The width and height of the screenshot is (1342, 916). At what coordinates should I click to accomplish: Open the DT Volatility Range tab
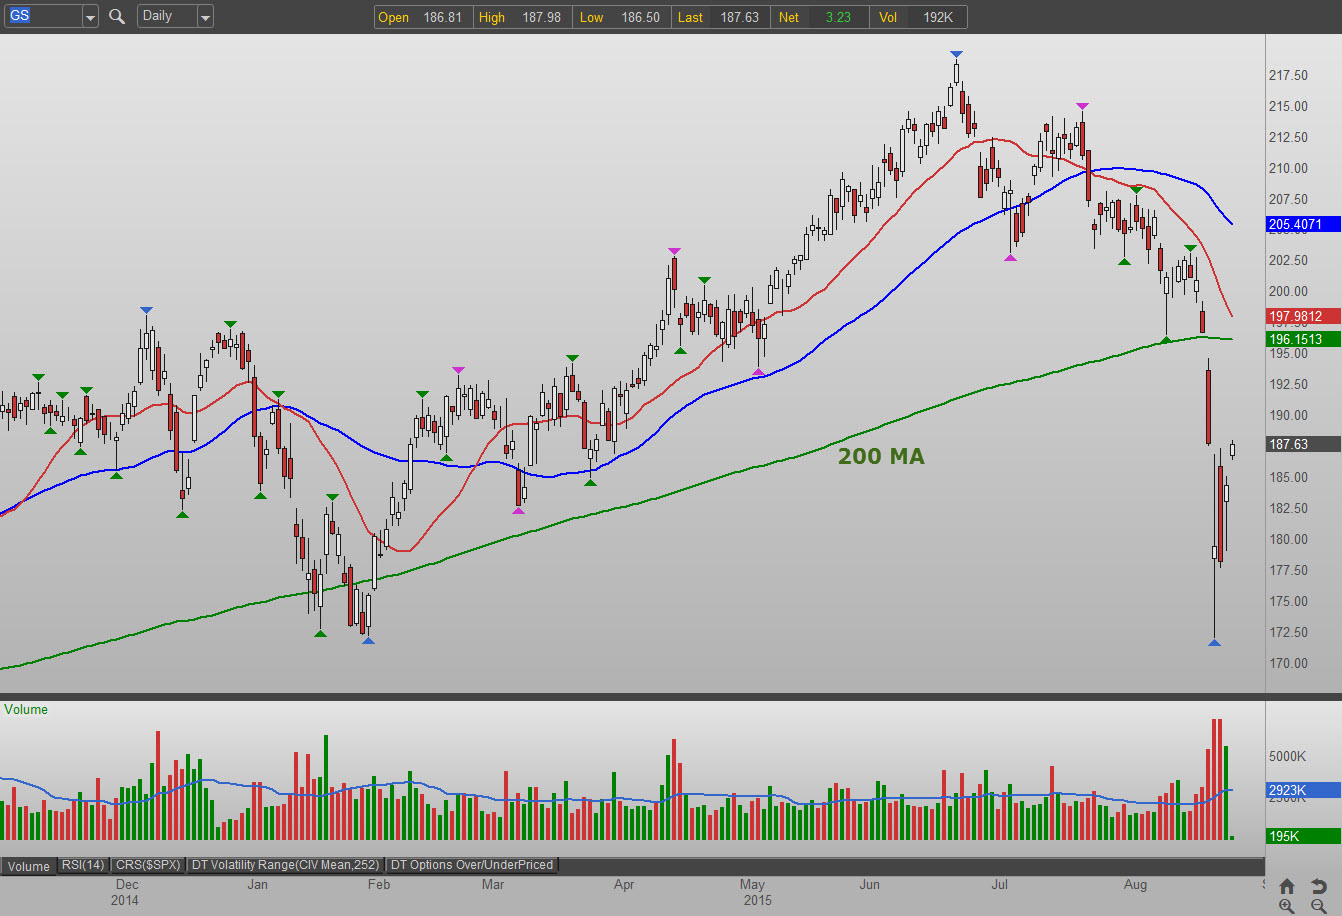coord(287,865)
